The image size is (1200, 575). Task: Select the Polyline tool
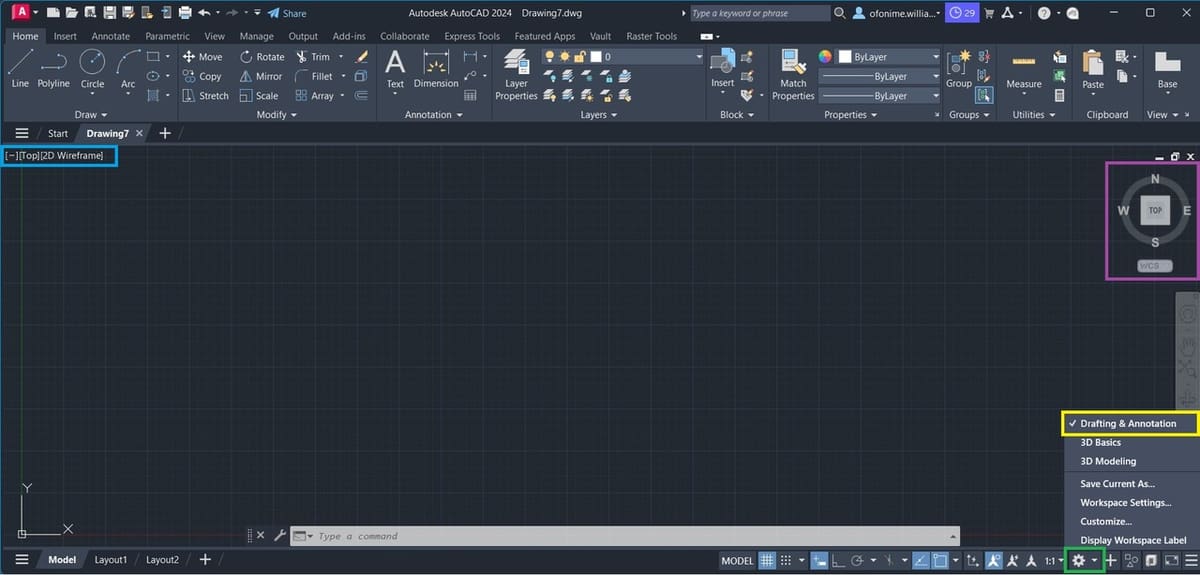click(x=54, y=69)
